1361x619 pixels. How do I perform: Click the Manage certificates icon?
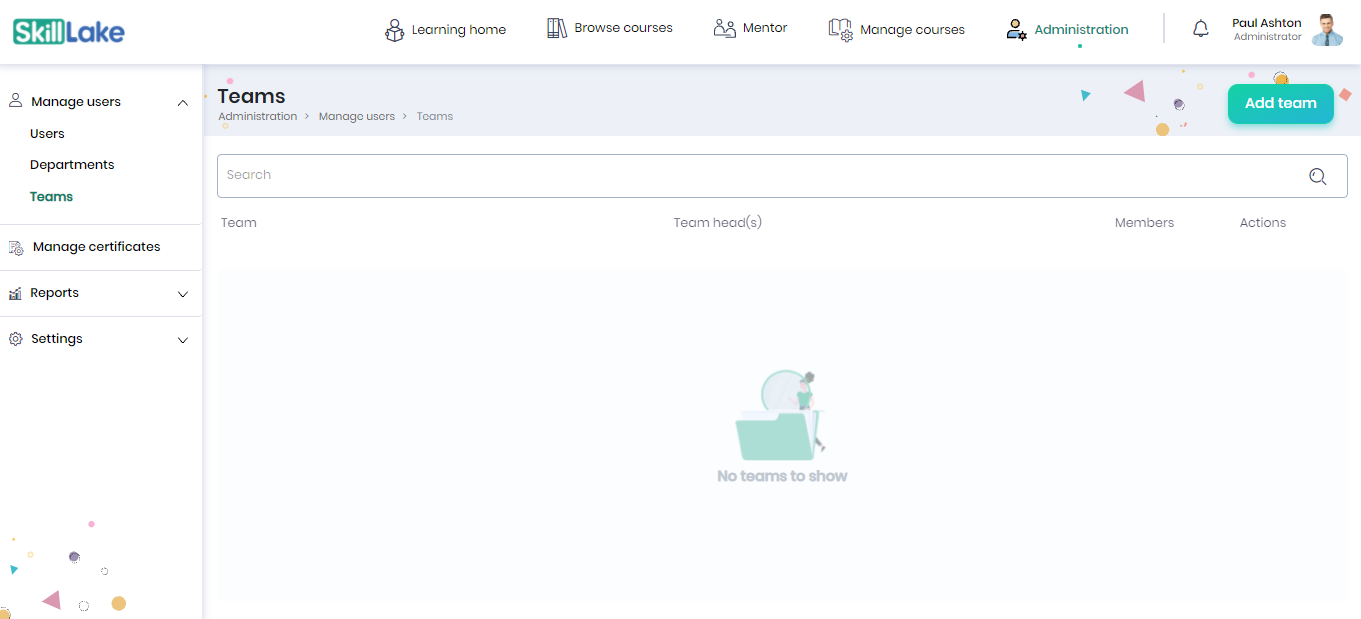16,247
